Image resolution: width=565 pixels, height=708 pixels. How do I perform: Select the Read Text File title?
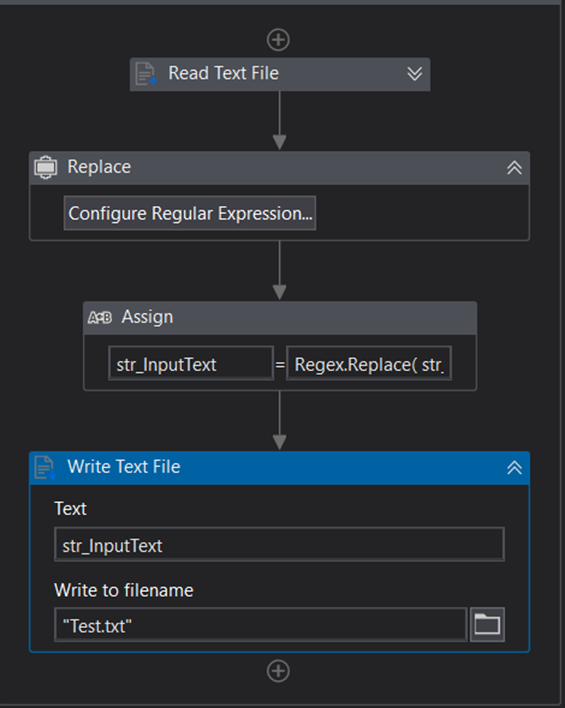tap(224, 73)
